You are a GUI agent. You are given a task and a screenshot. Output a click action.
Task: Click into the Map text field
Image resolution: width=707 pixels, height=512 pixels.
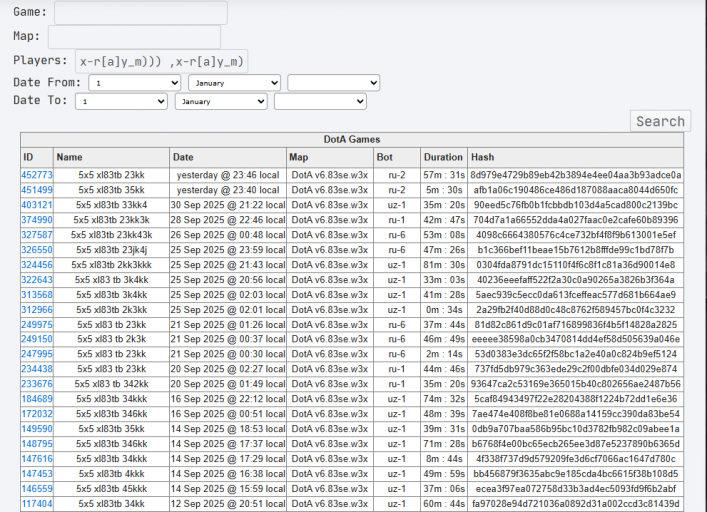pos(134,37)
